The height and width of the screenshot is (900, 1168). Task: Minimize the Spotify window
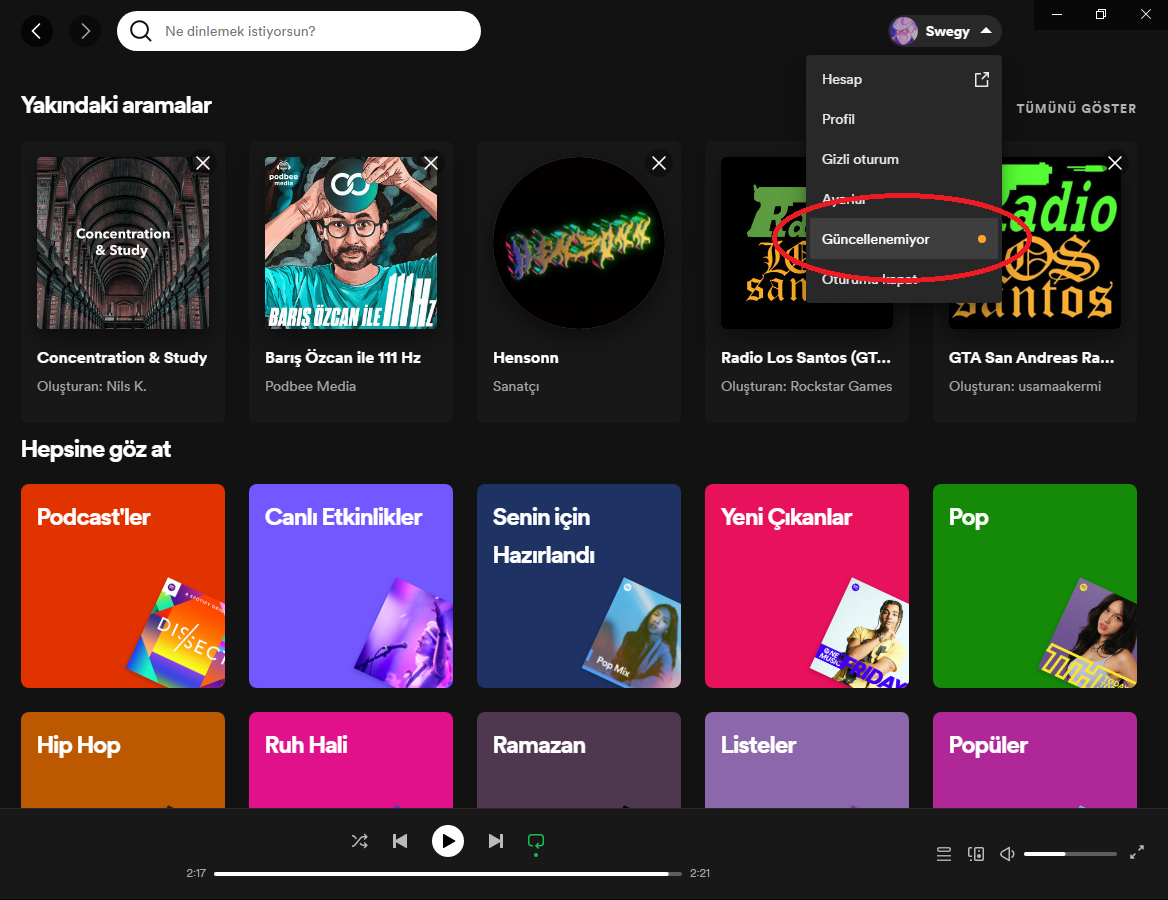coord(1057,14)
